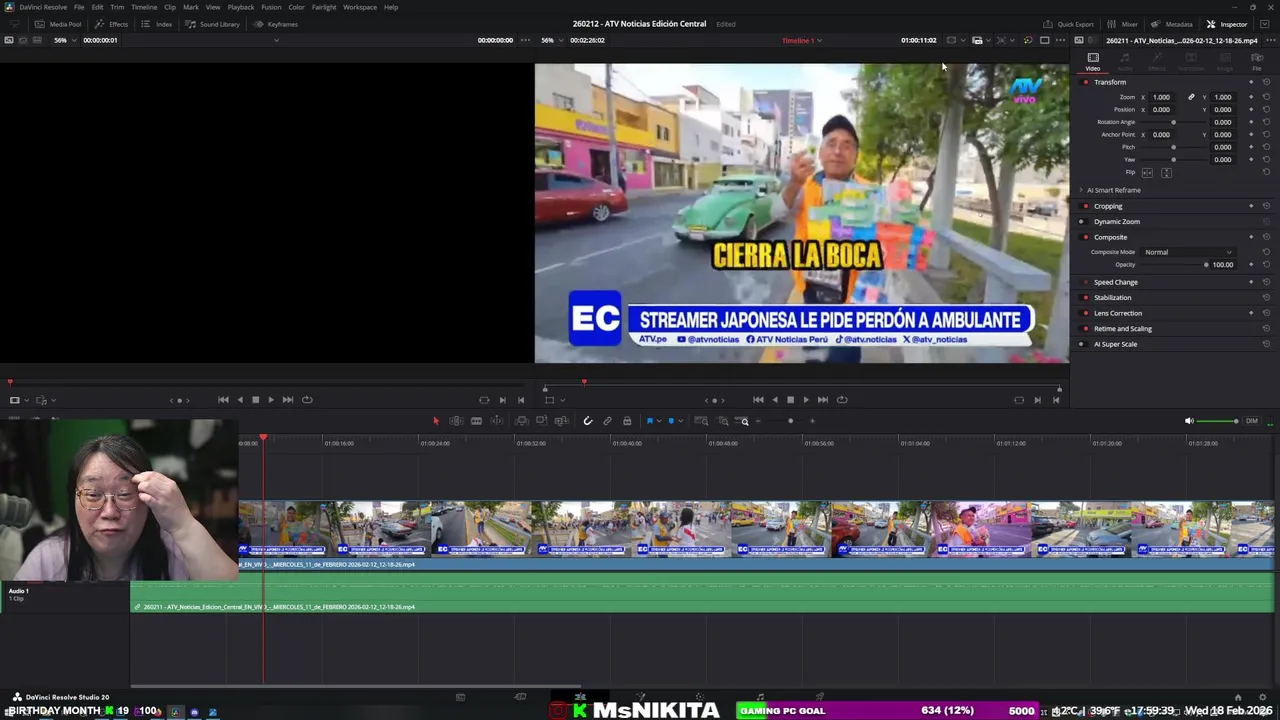Viewport: 1280px width, 720px height.
Task: Toggle the Lens Correction enable switch
Action: point(1086,313)
